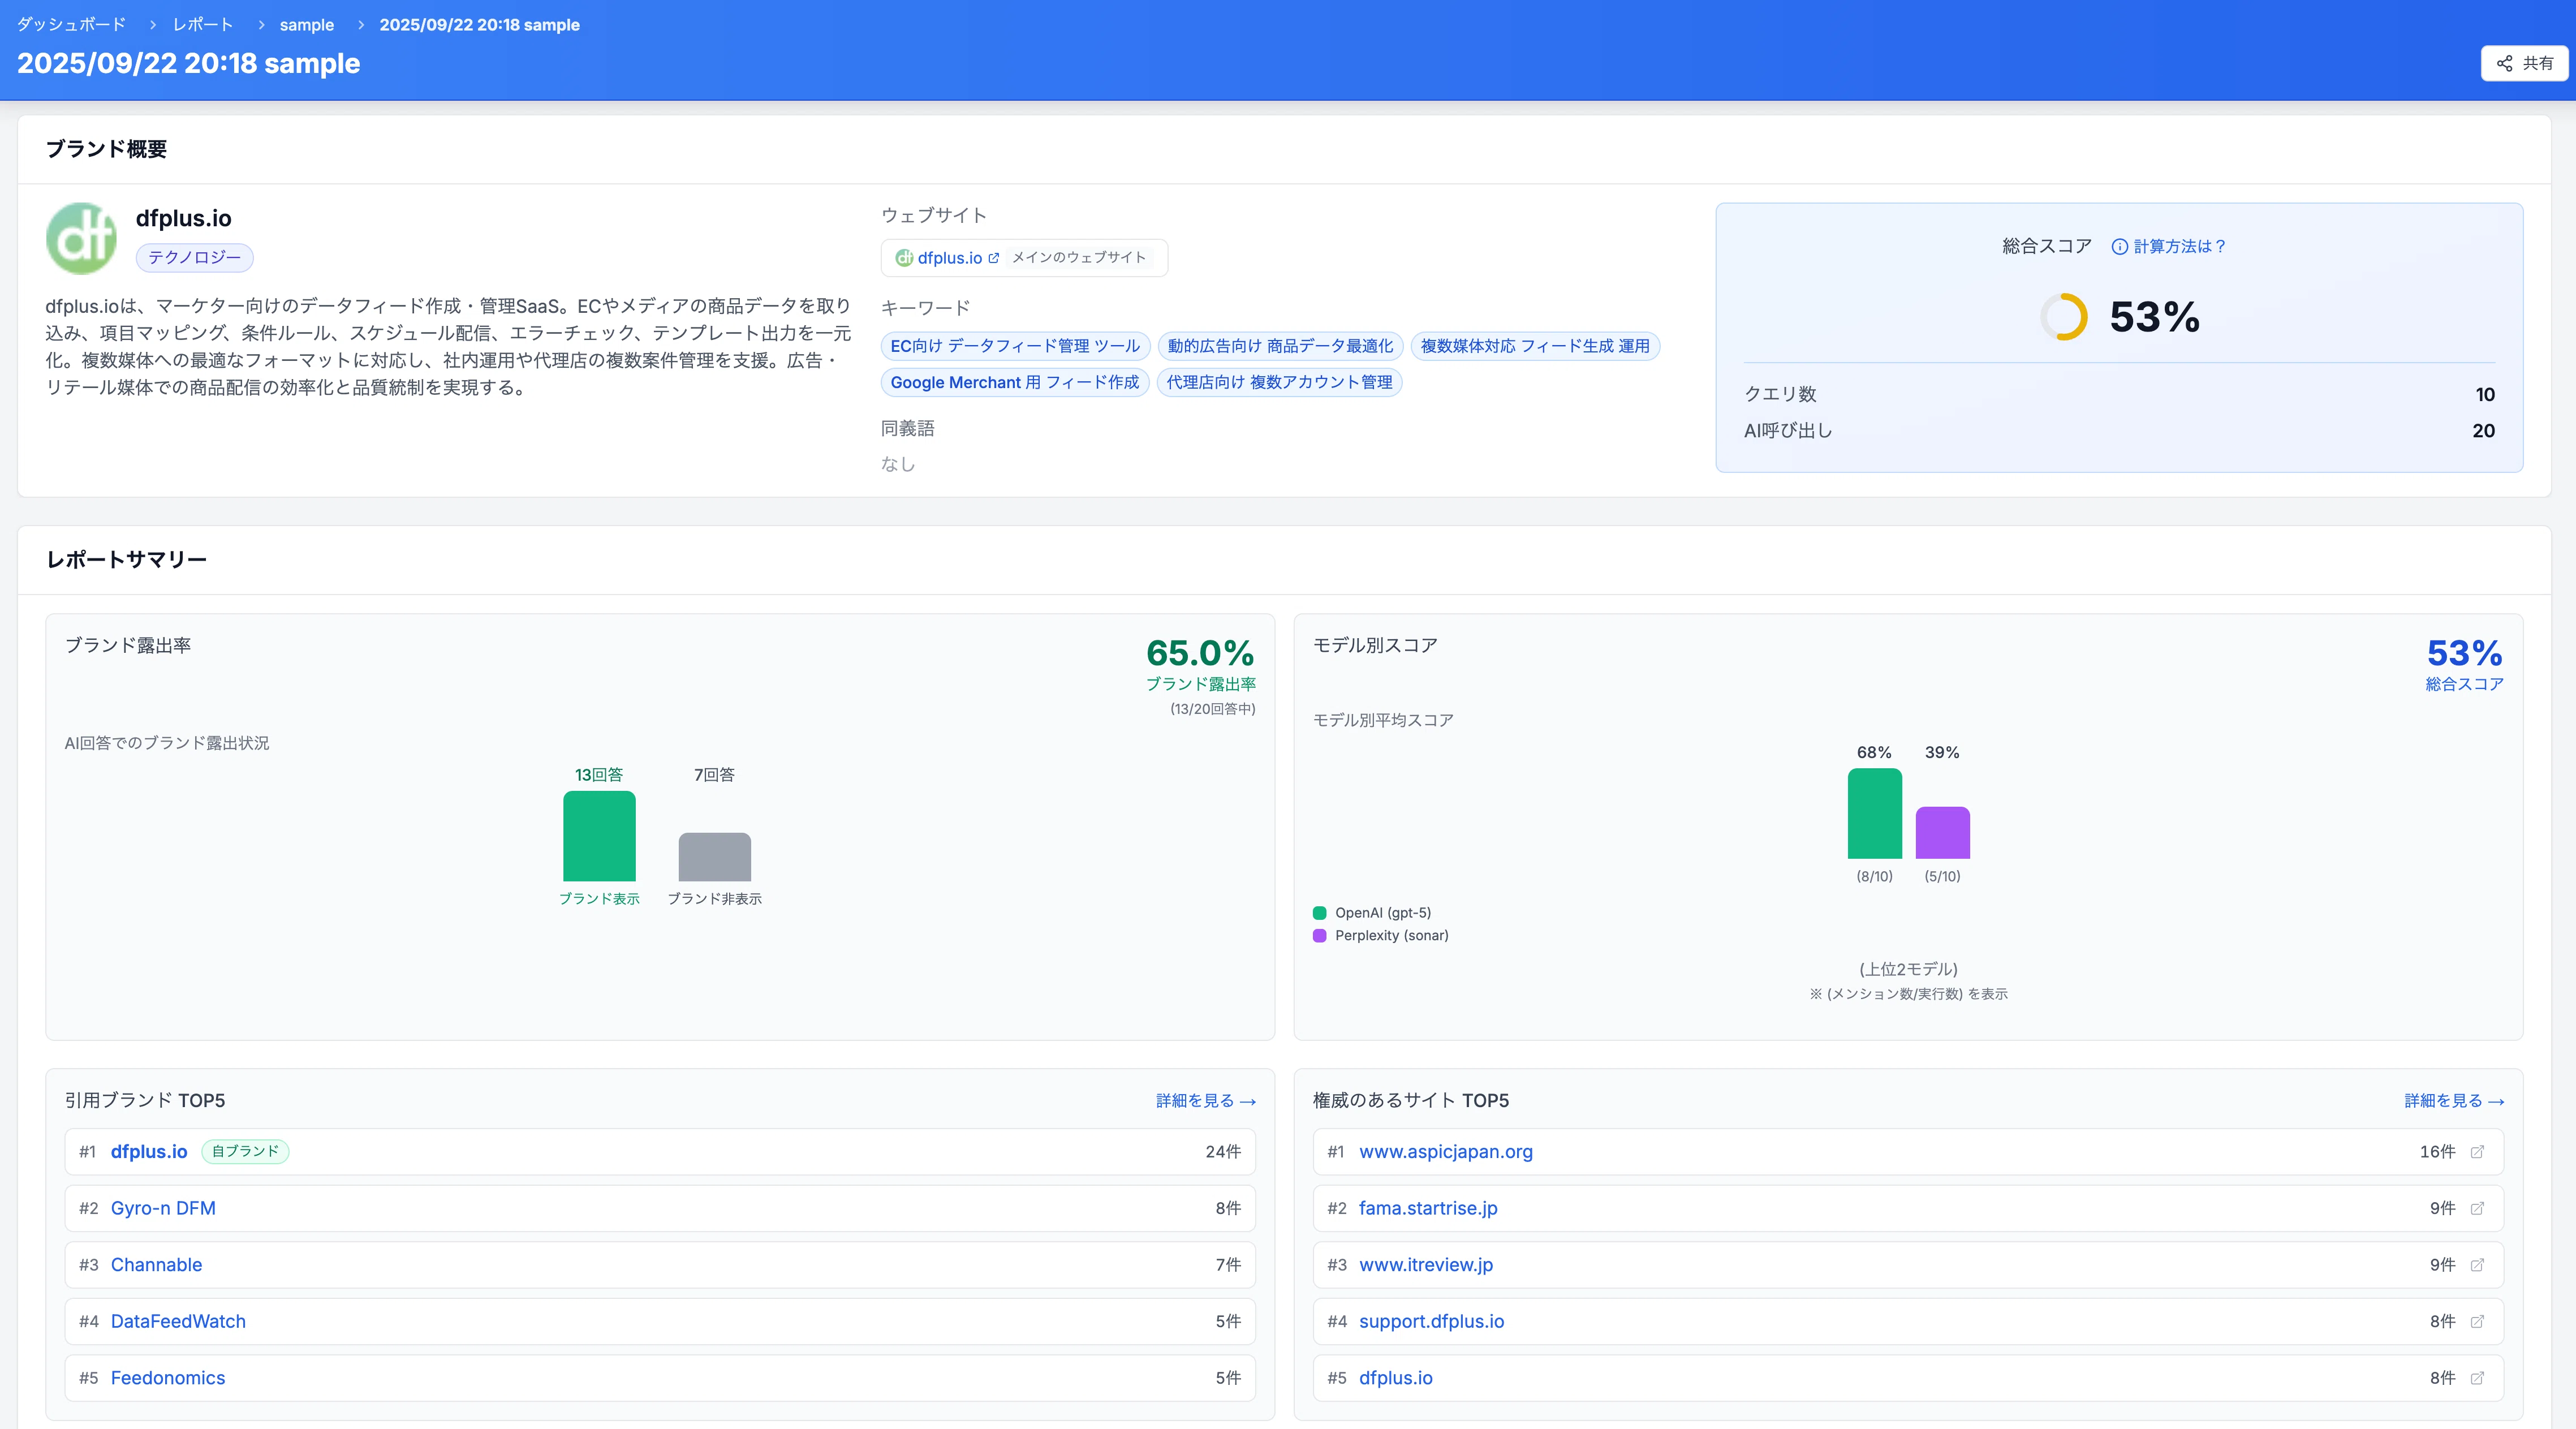This screenshot has height=1429, width=2576.
Task: Open the www.itreview.jp site link
Action: 1426,1265
